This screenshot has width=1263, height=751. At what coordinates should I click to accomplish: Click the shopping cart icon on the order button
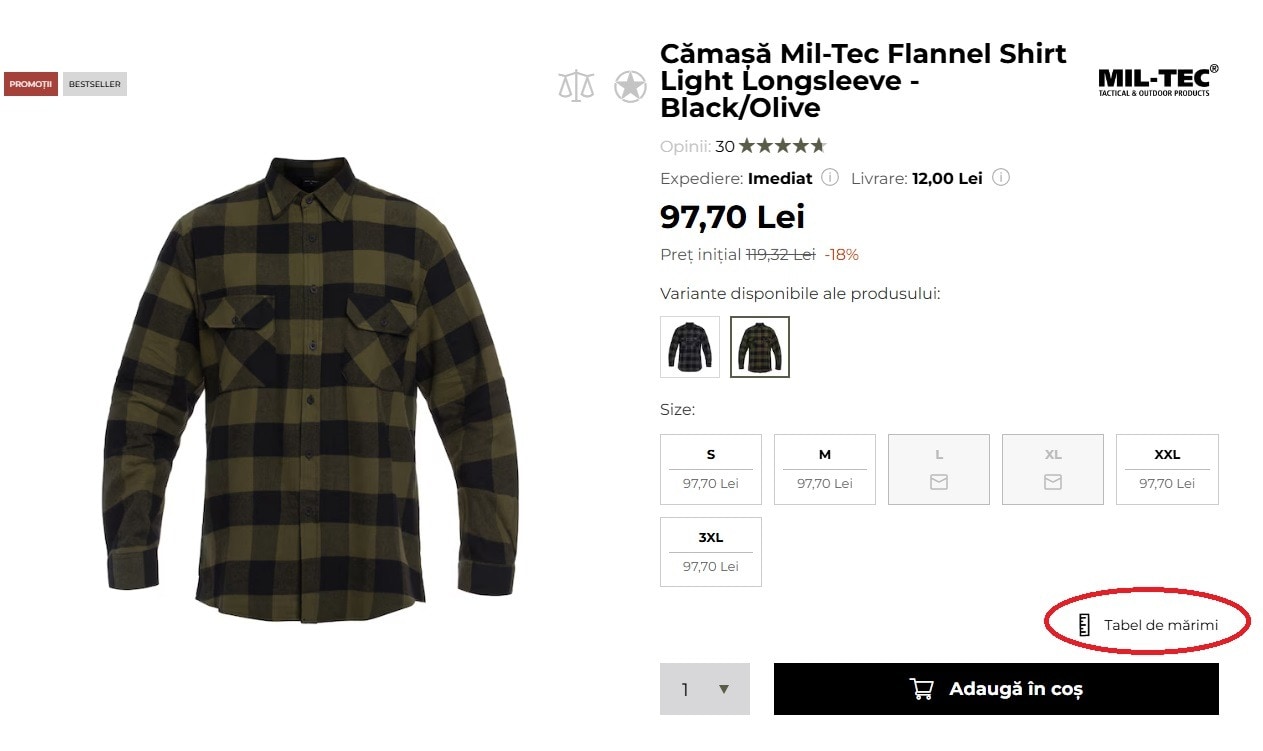(x=922, y=688)
